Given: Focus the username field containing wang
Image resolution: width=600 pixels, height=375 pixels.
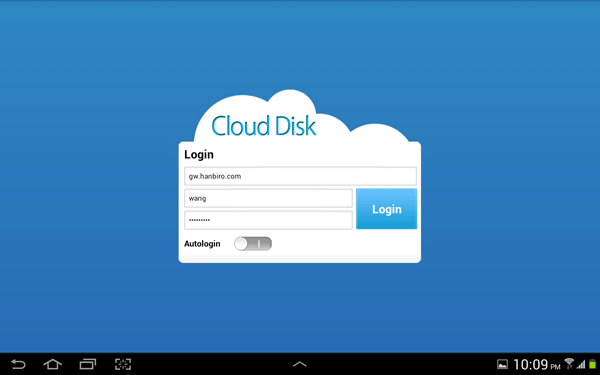Looking at the screenshot, I should tap(268, 198).
